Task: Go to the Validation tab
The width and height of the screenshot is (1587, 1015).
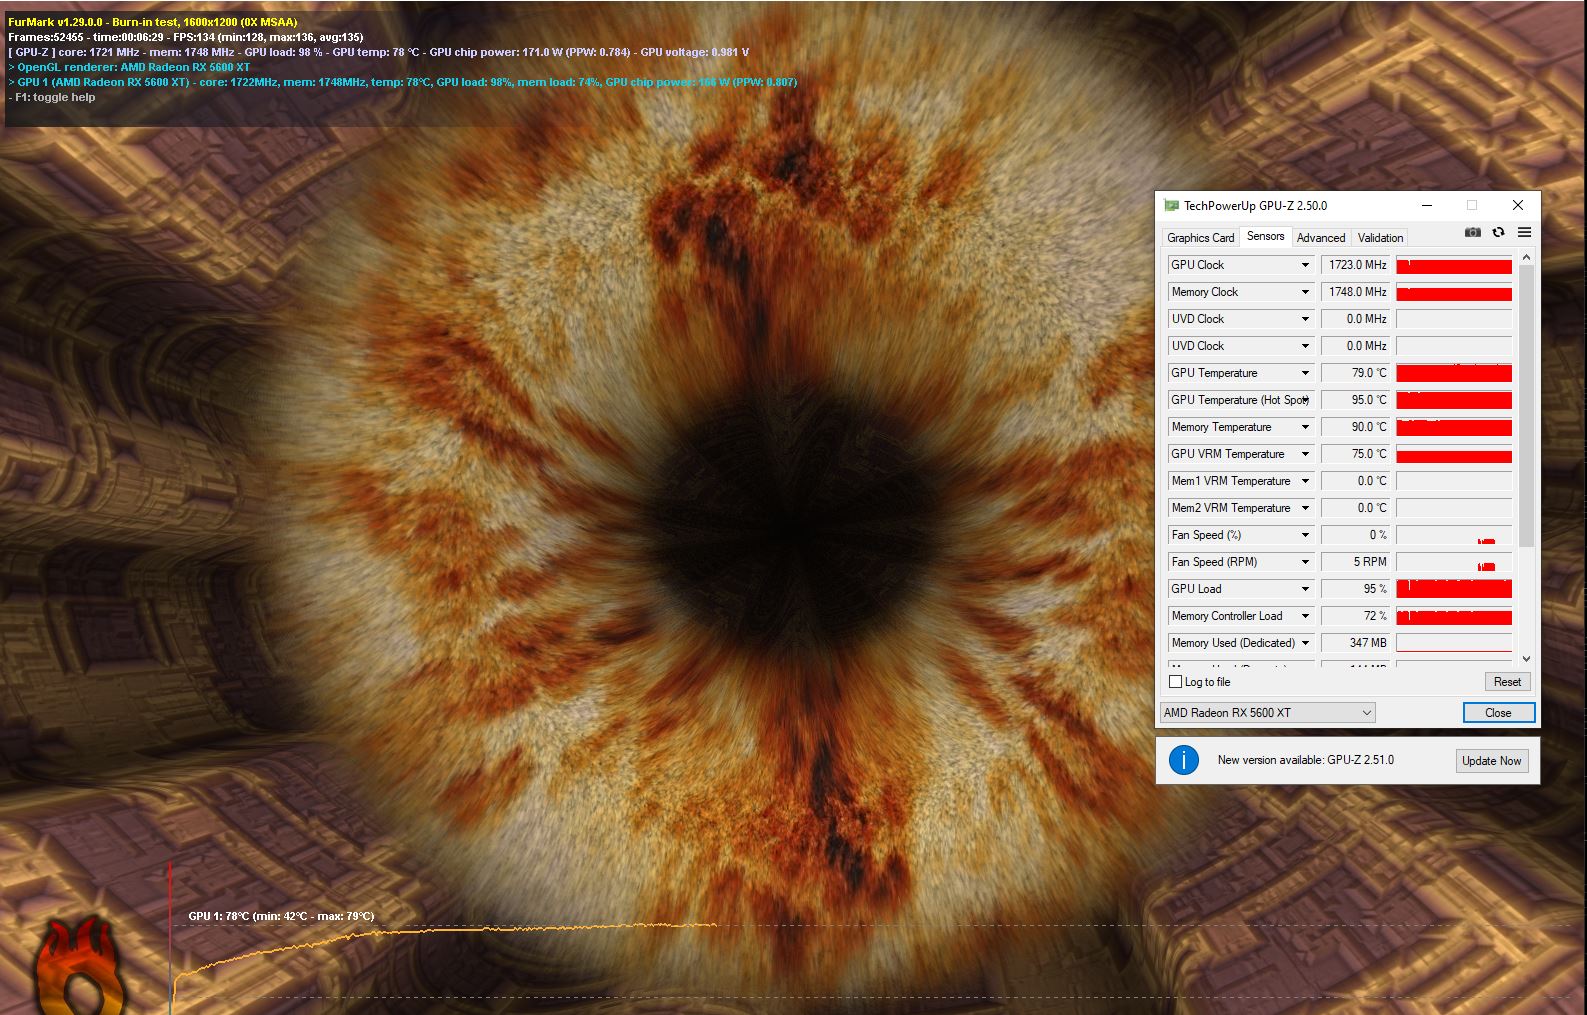Action: click(x=1380, y=238)
